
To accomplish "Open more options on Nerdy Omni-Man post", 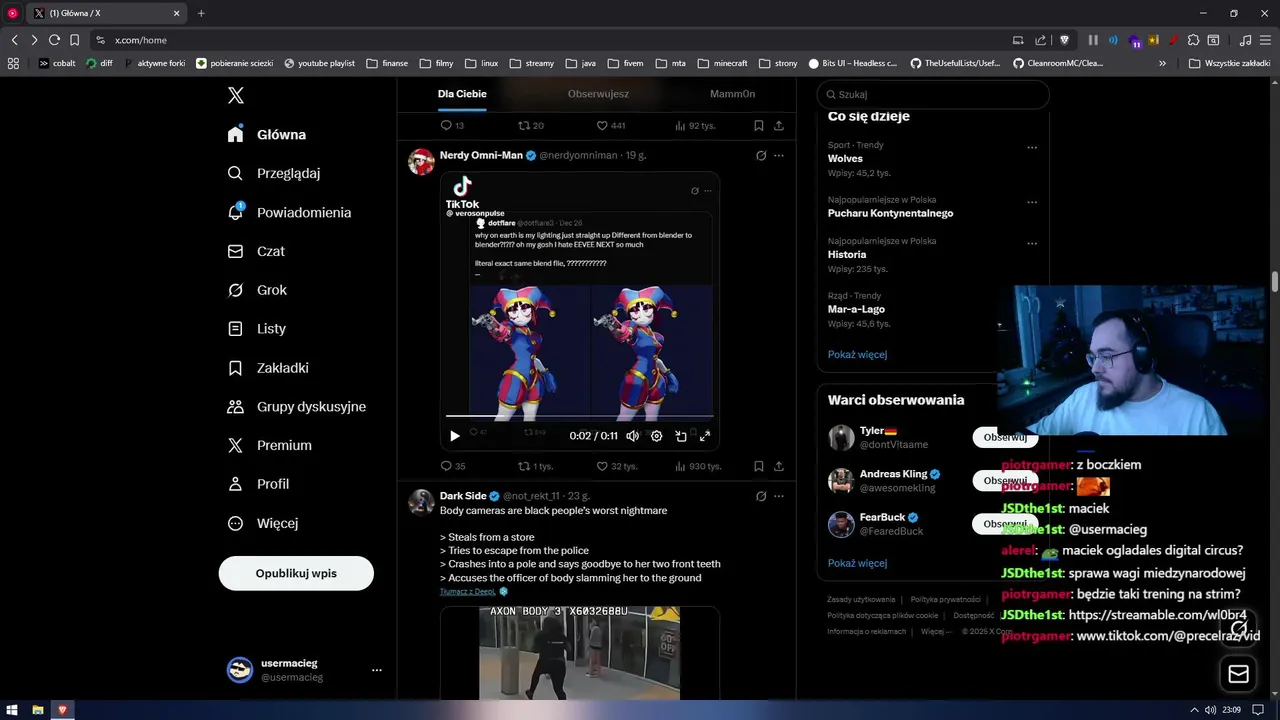I will [x=779, y=156].
